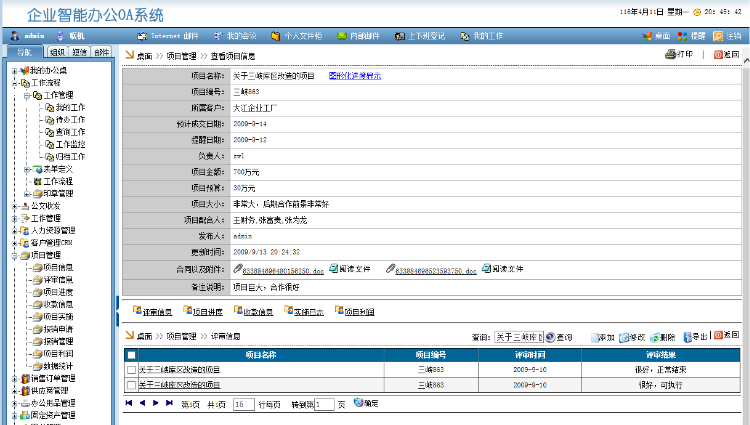Toggle the select-all checkbox in the table header
The image size is (750, 425).
click(131, 355)
